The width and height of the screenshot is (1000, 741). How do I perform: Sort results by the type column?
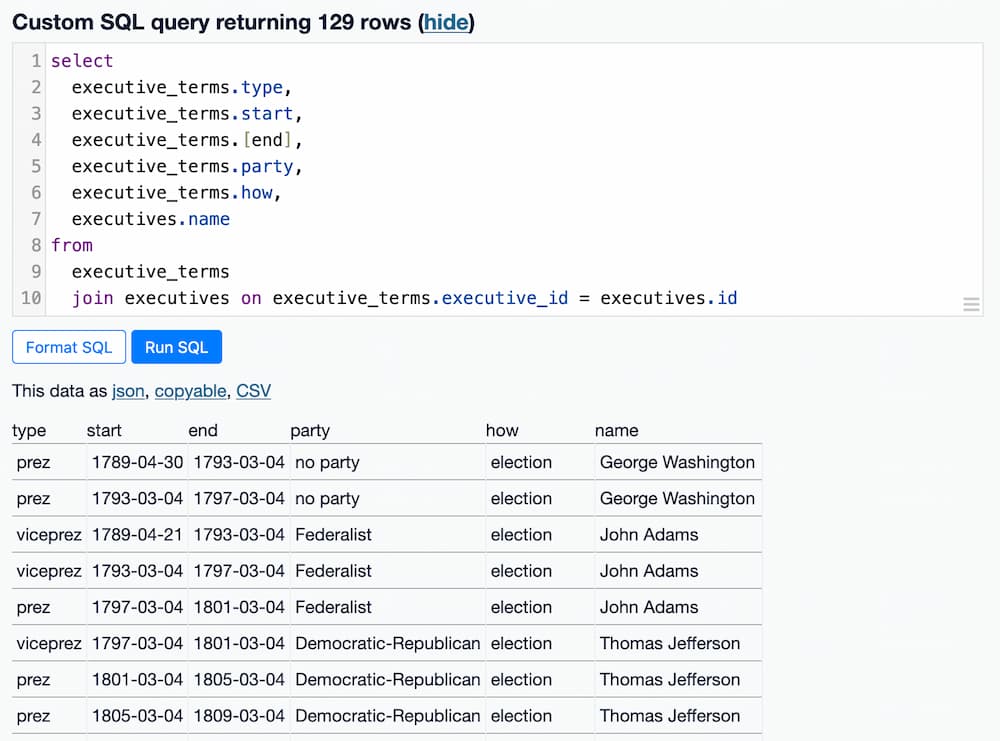coord(26,430)
